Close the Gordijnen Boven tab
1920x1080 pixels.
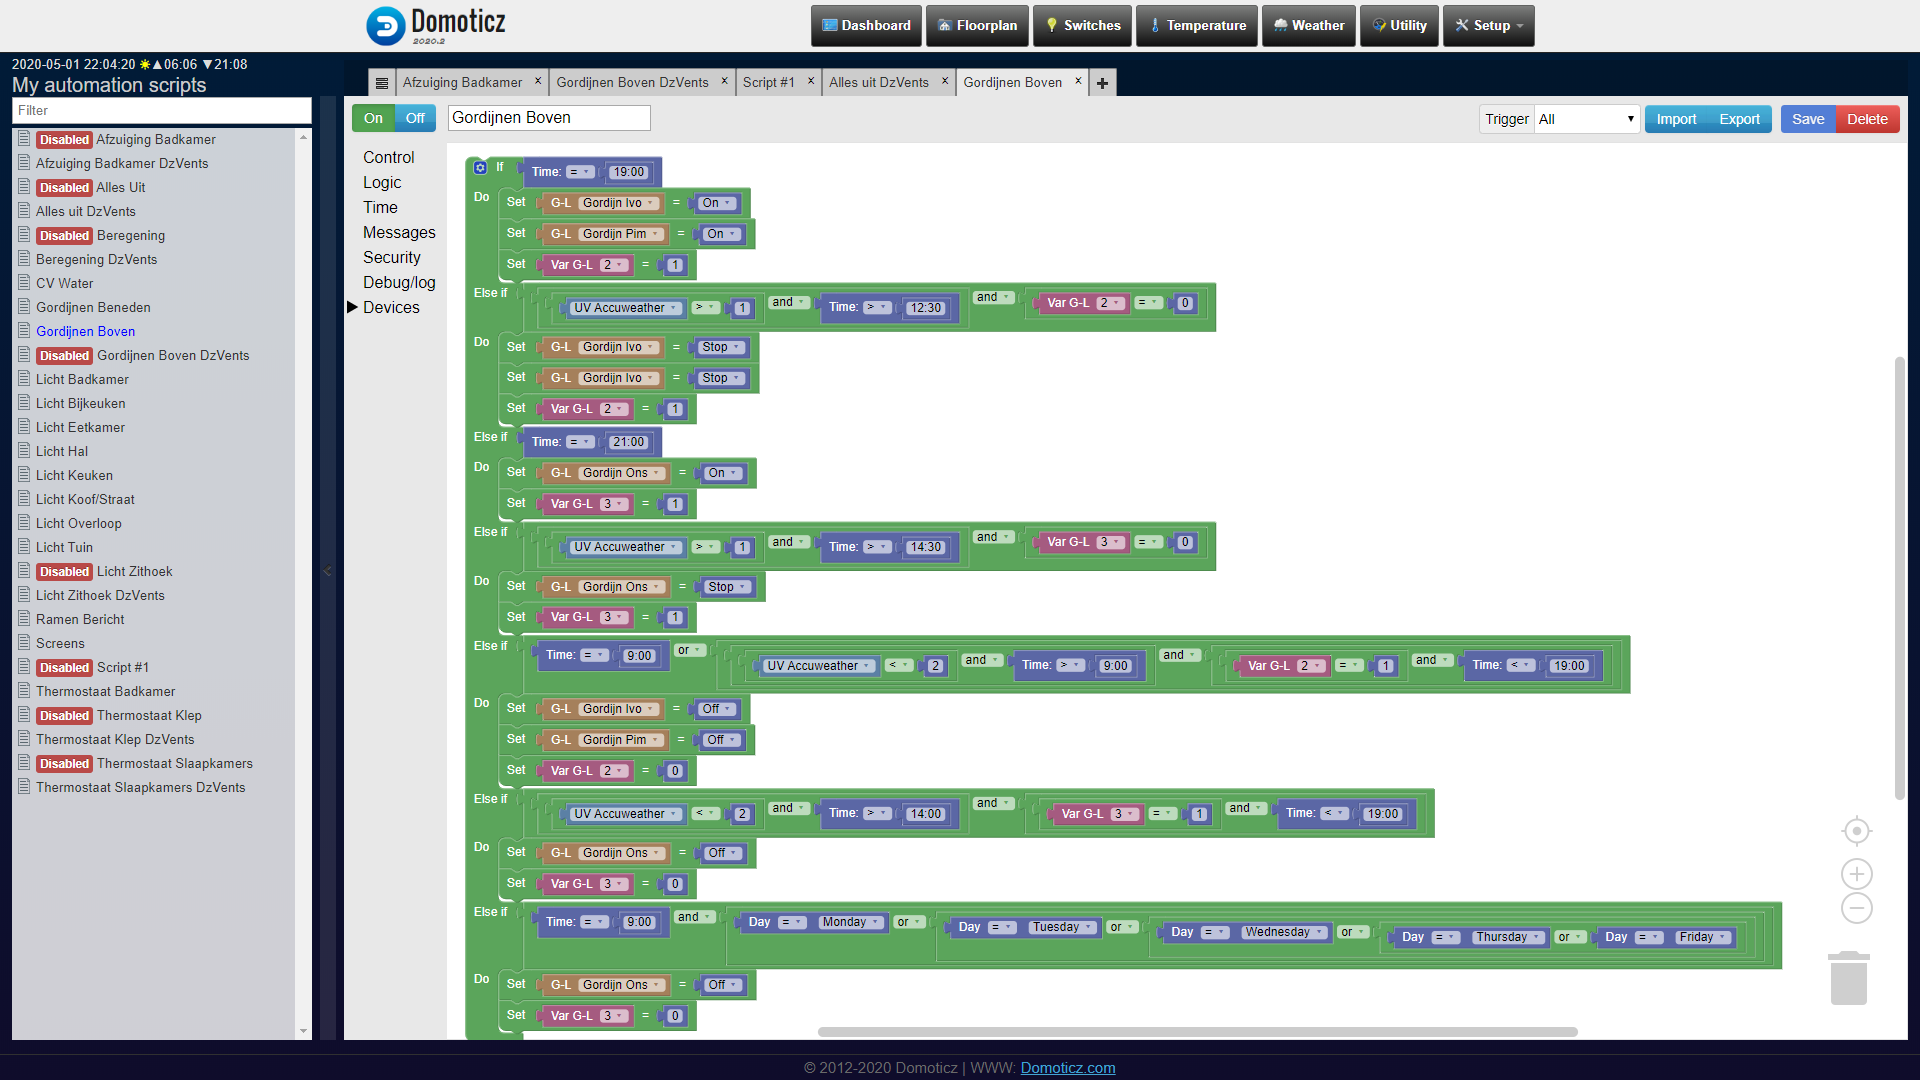tap(1078, 81)
